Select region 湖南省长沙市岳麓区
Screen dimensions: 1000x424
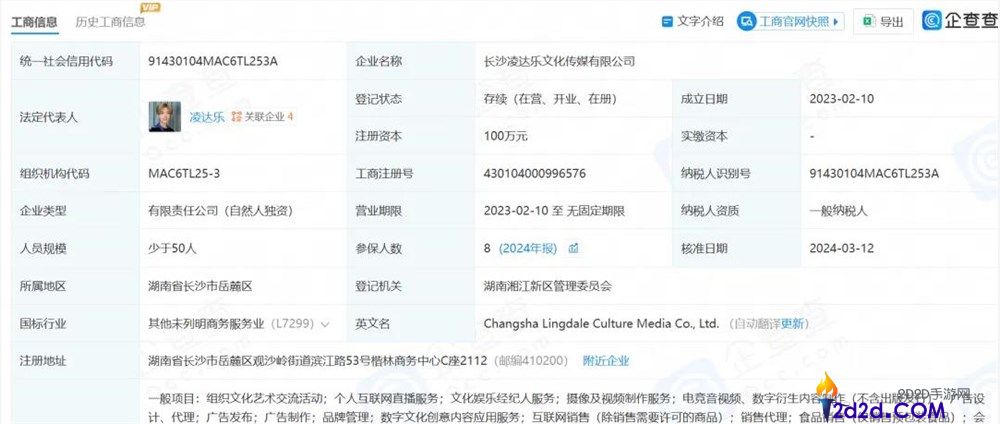200,286
